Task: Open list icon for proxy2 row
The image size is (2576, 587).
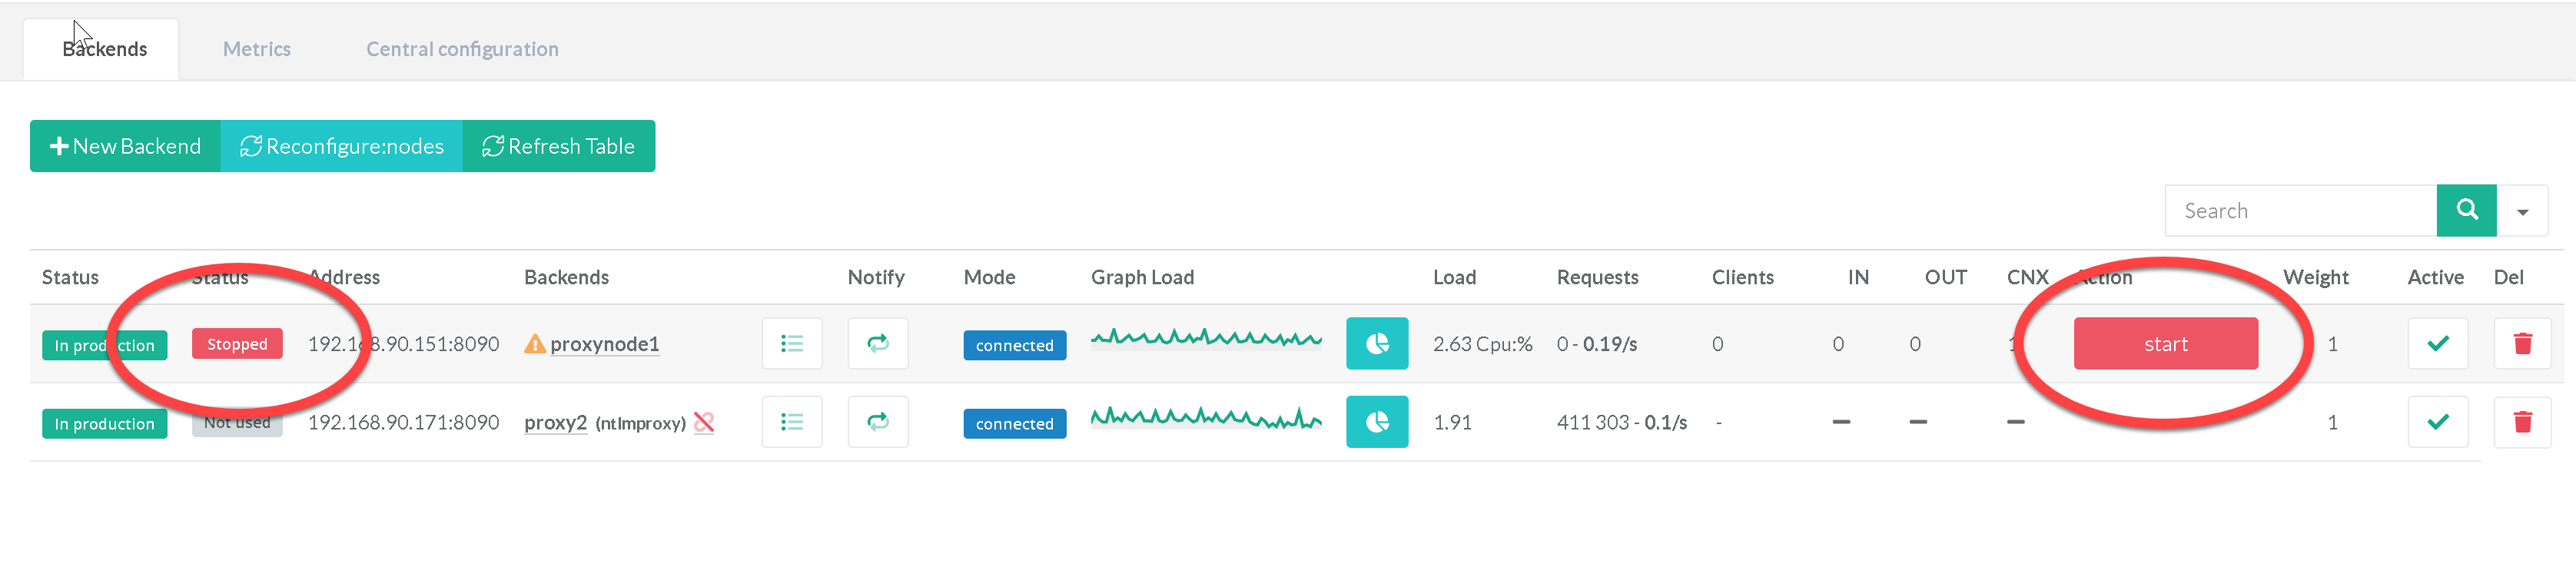Action: (x=791, y=422)
